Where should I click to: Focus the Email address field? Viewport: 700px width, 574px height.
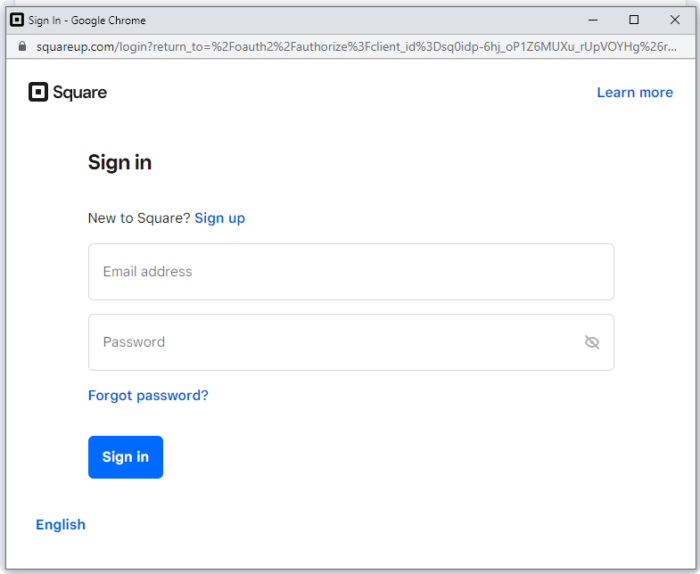click(x=350, y=272)
